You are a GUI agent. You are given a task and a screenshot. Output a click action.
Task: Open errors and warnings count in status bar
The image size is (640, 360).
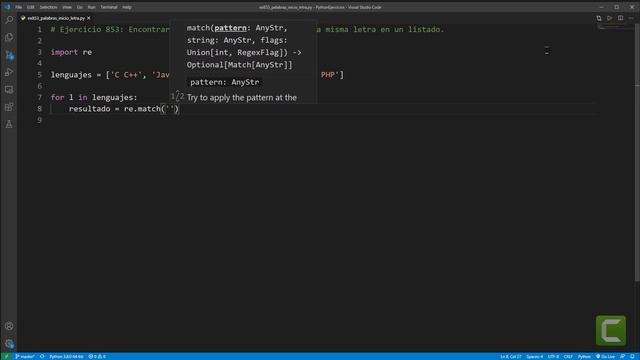tap(97, 356)
